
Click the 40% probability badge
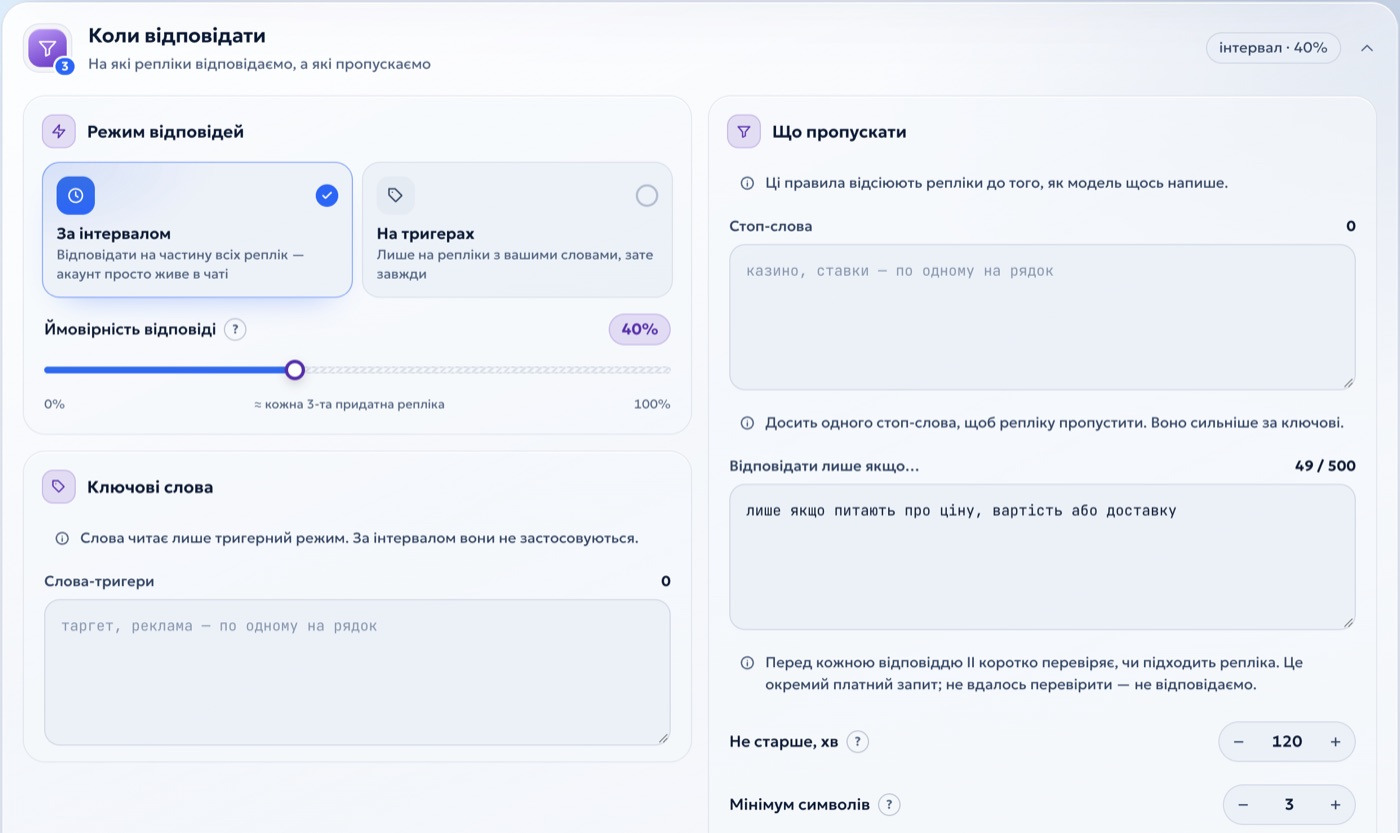(x=640, y=329)
